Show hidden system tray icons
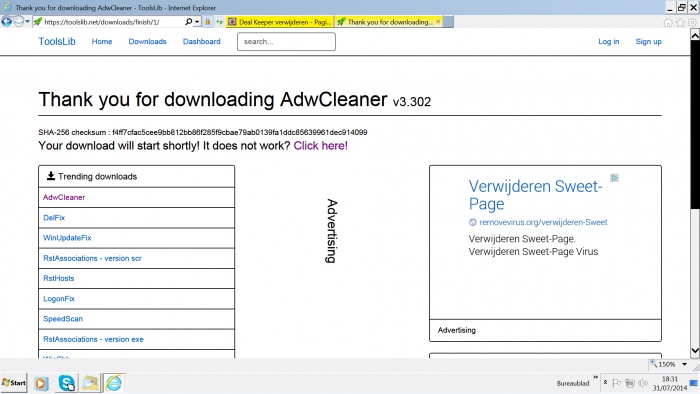700x394 pixels. [605, 382]
